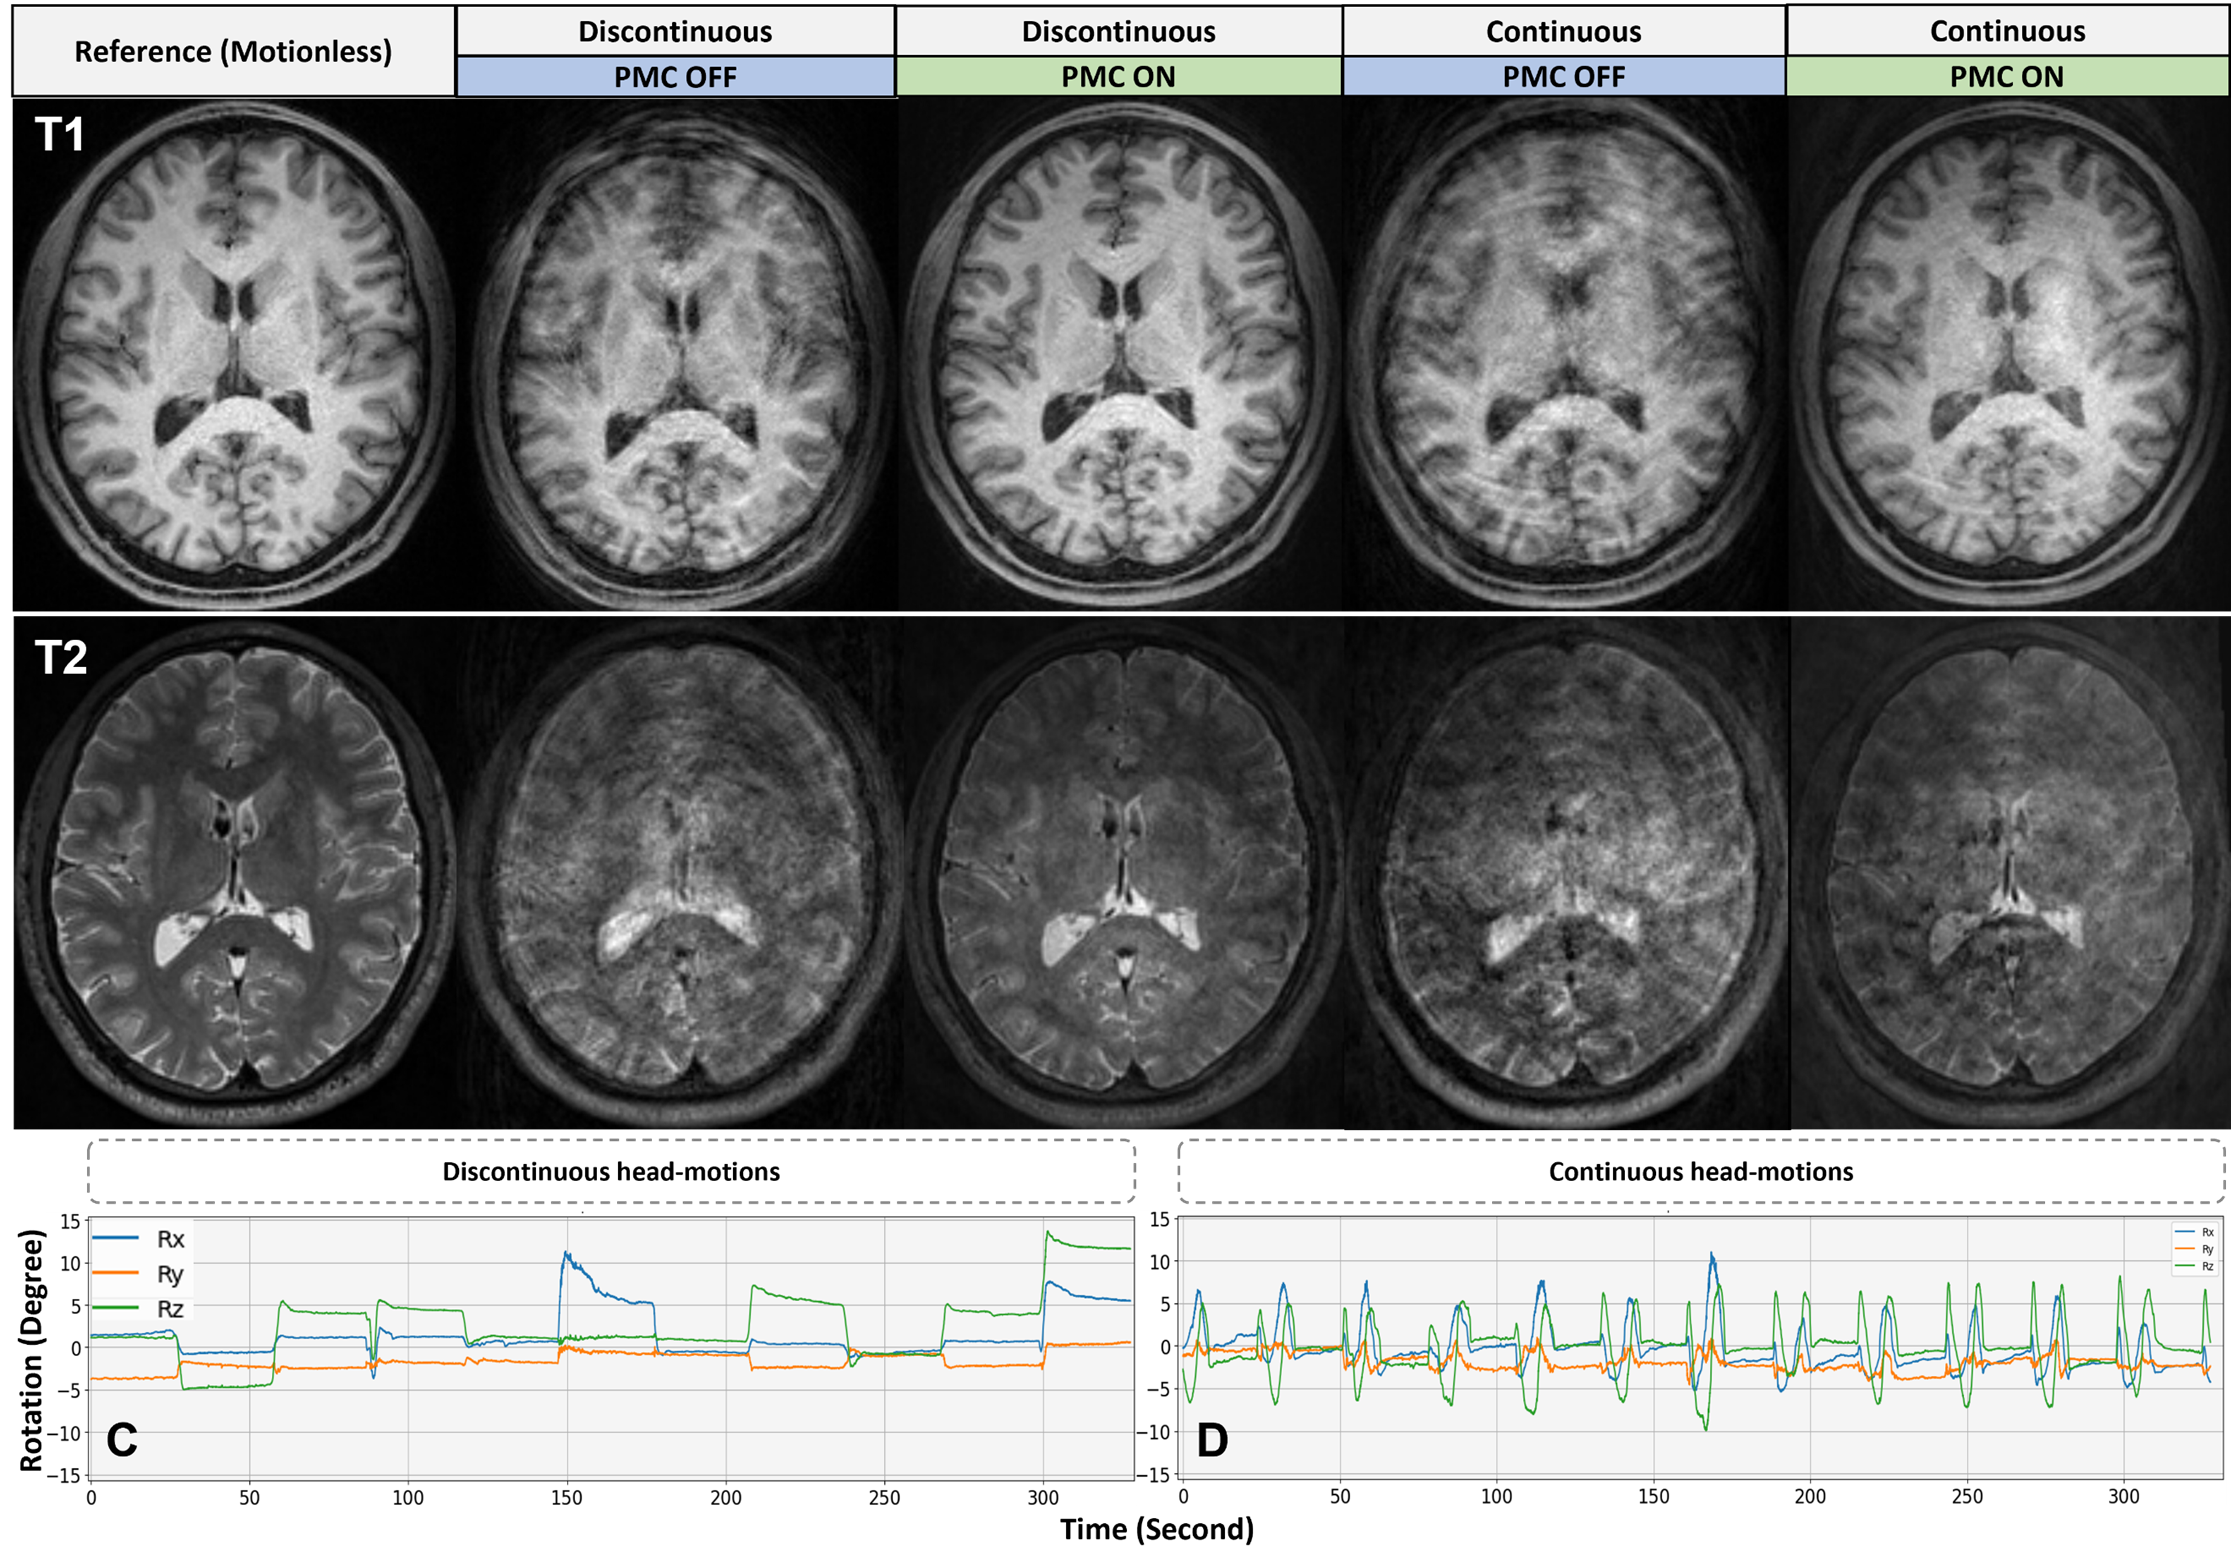This screenshot has width=2231, height=1568.
Task: Select T1 discontinuous PMC ON brain image
Action: coord(1120,355)
